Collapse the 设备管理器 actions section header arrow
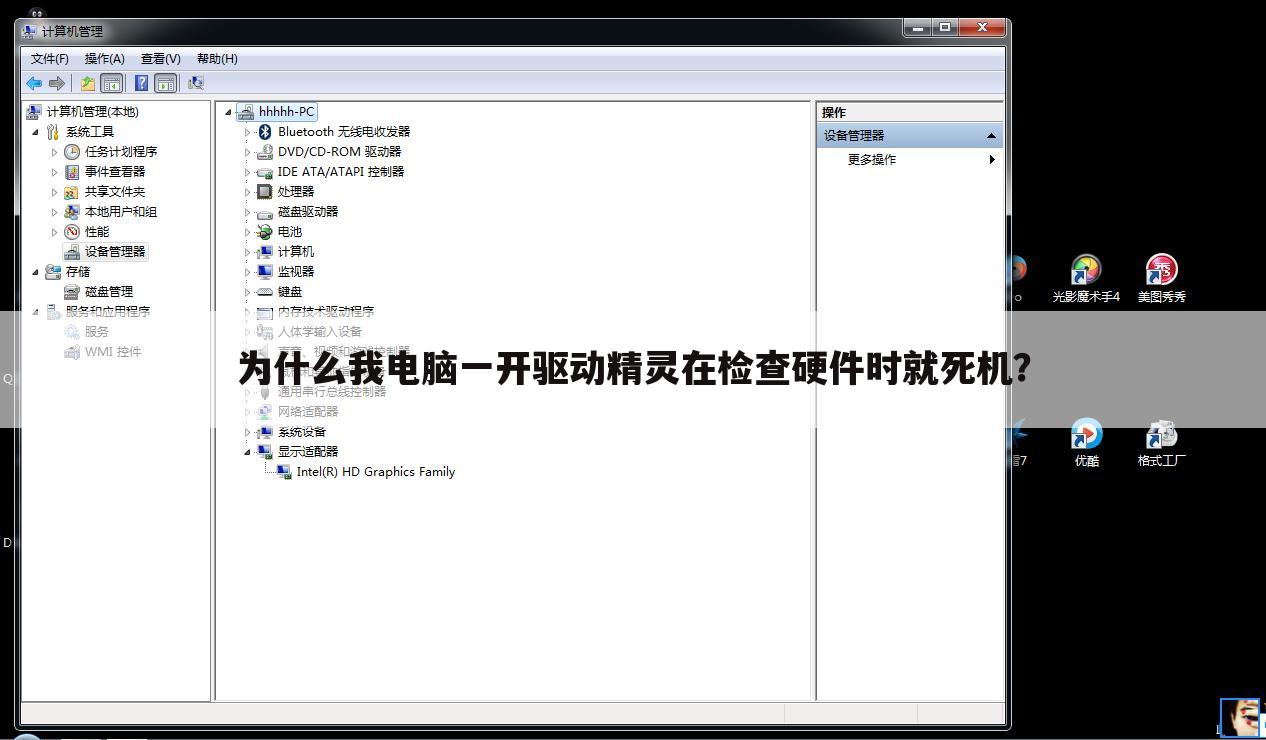The height and width of the screenshot is (740, 1266). [x=991, y=136]
